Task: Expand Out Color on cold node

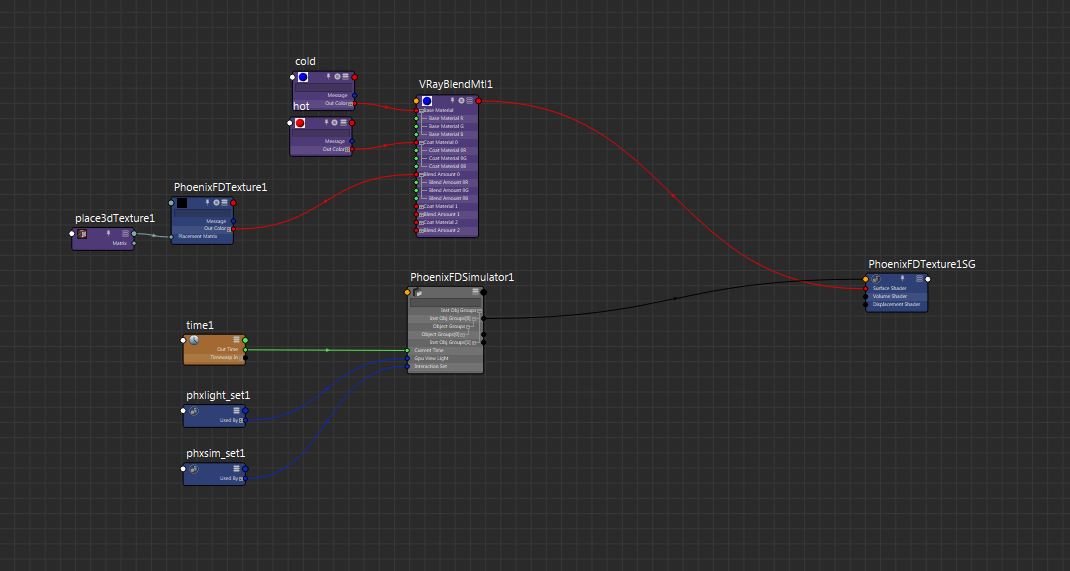Action: (350, 104)
